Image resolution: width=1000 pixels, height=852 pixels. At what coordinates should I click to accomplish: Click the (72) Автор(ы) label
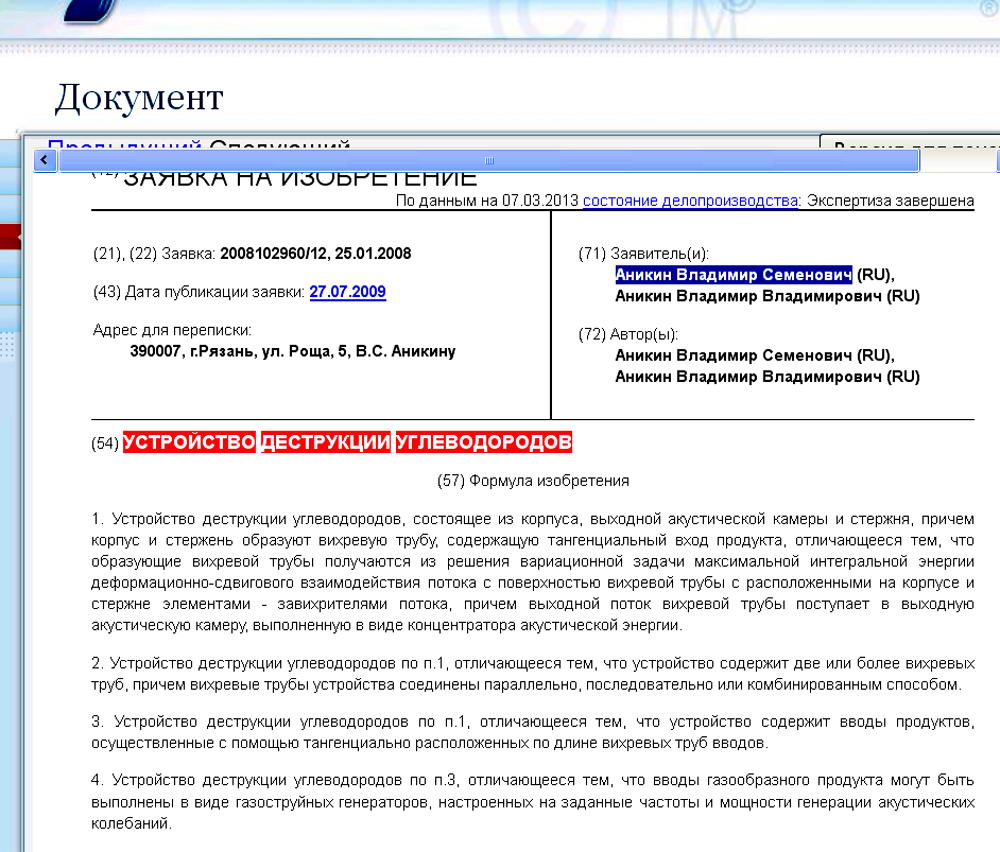[628, 334]
